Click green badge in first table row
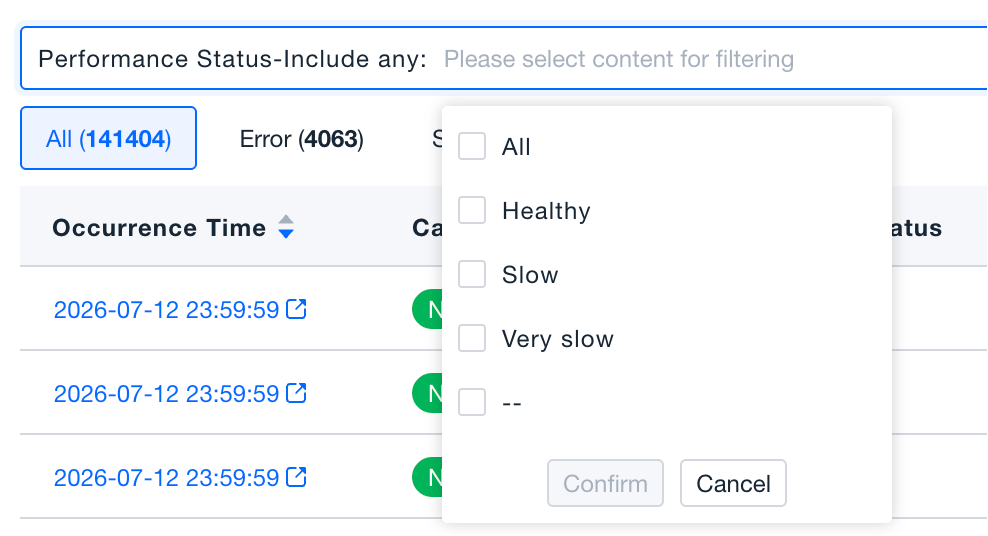988x536 pixels. click(x=427, y=309)
